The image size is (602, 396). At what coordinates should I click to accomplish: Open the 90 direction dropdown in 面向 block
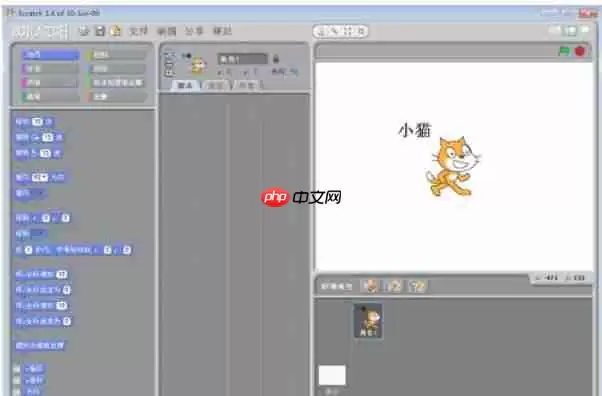point(40,177)
